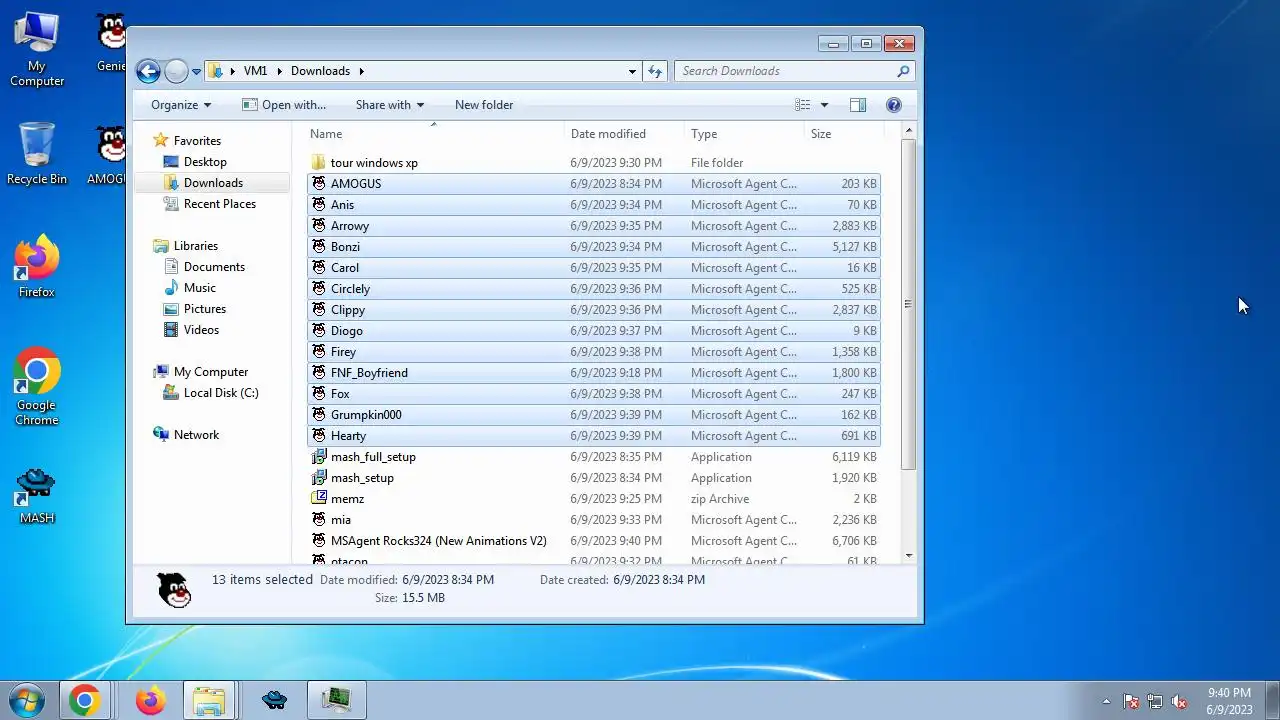
Task: Open address bar history dropdown
Action: (x=632, y=71)
